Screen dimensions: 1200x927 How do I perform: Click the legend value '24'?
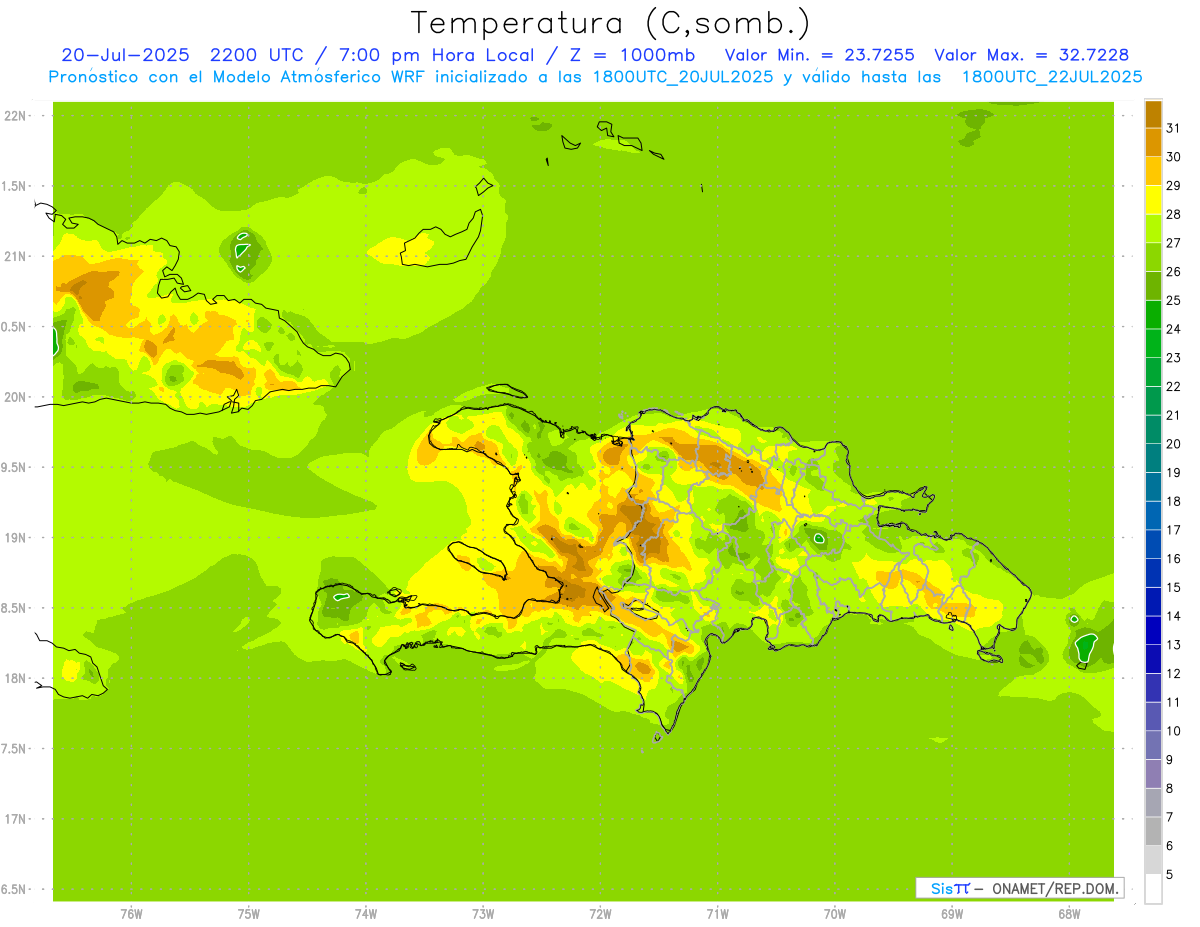[x=1173, y=329]
